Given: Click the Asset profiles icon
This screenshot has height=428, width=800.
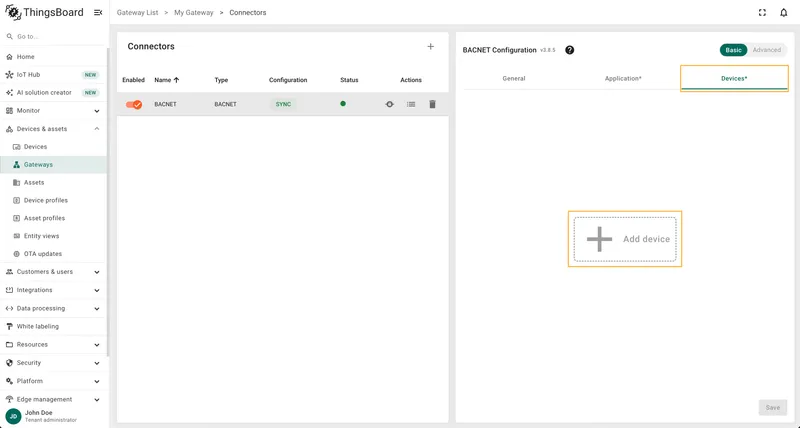Looking at the screenshot, I should click(x=16, y=218).
